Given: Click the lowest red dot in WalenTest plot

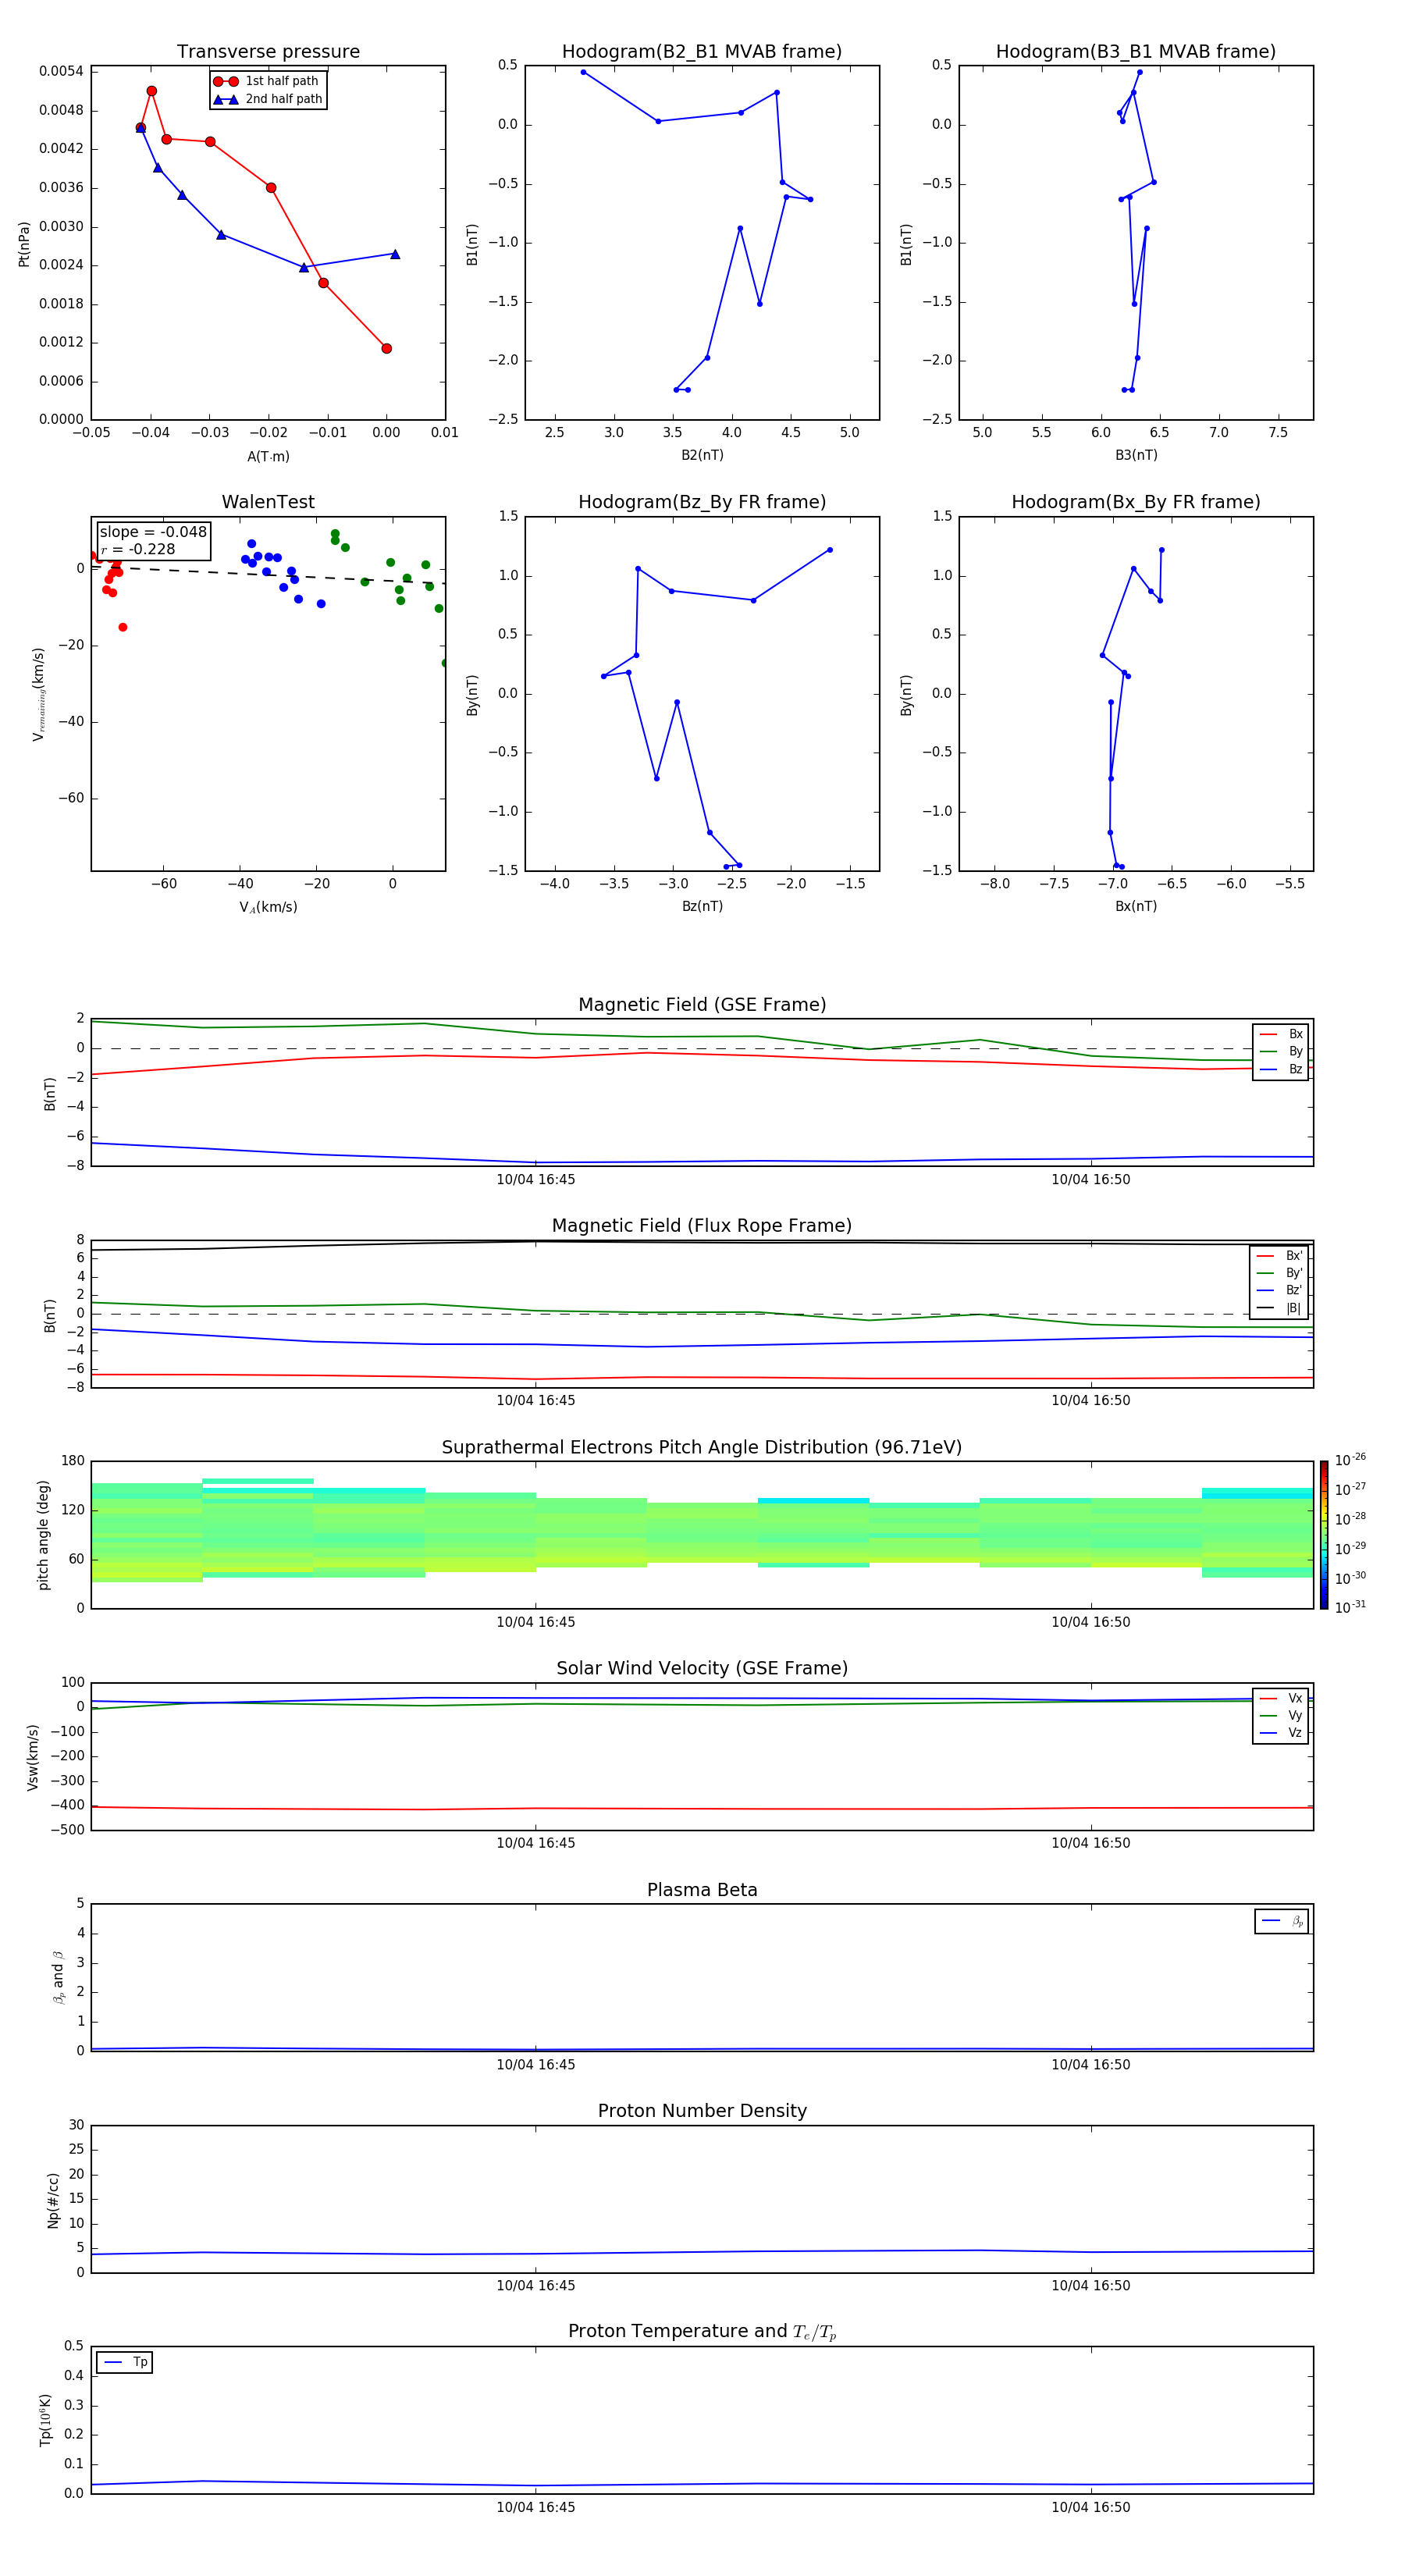Looking at the screenshot, I should point(123,627).
